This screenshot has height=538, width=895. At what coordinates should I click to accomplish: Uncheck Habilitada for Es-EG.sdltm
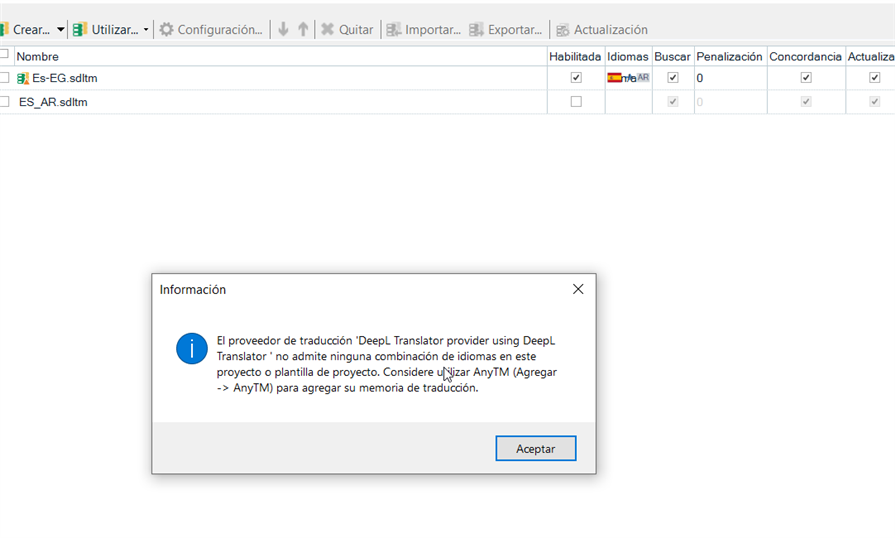576,78
